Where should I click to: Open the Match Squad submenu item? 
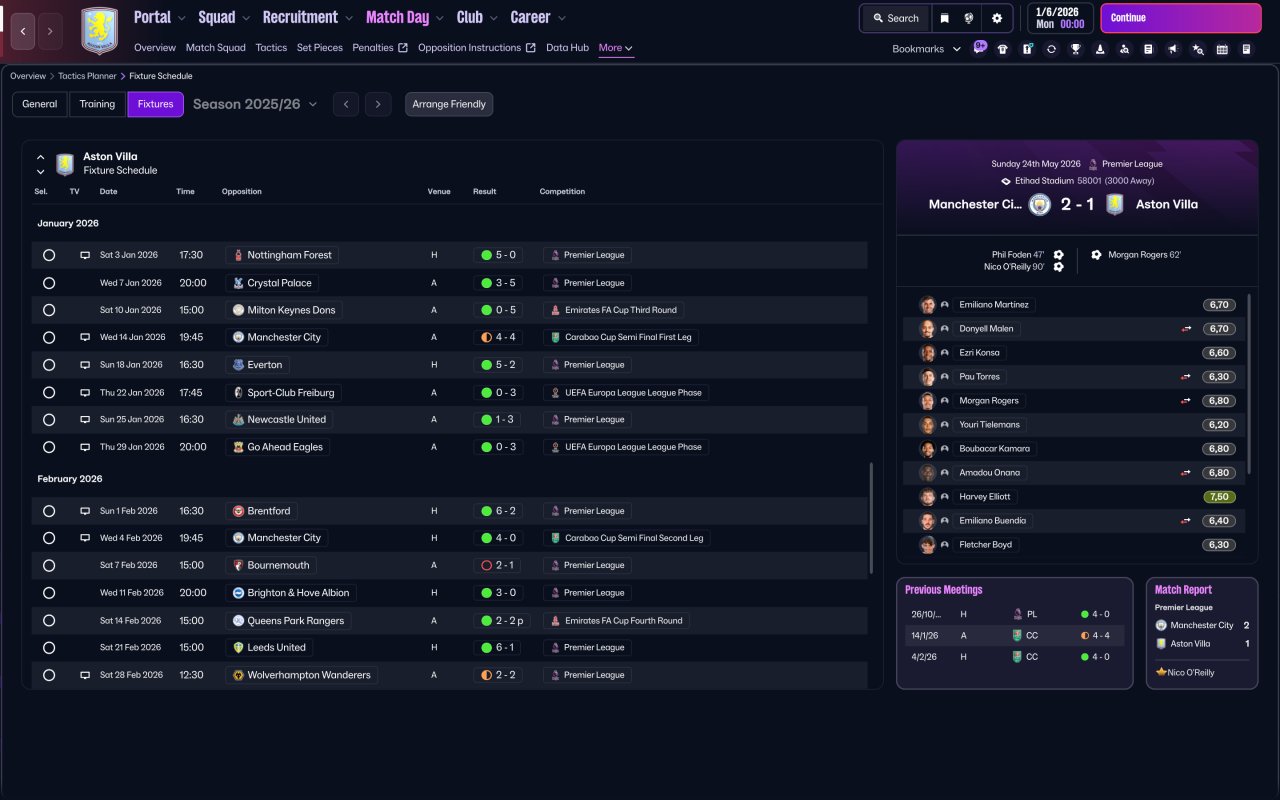coord(216,48)
